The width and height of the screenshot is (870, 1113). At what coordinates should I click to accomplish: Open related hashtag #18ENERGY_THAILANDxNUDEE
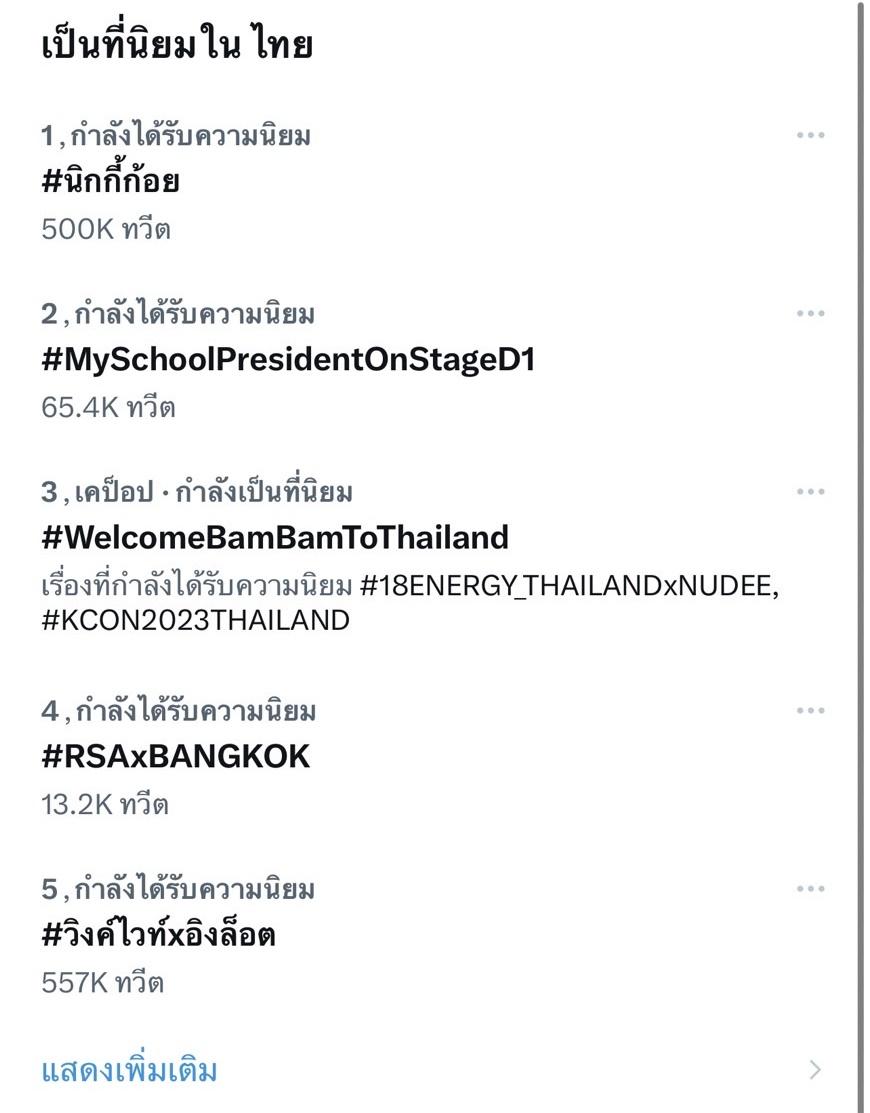point(568,586)
